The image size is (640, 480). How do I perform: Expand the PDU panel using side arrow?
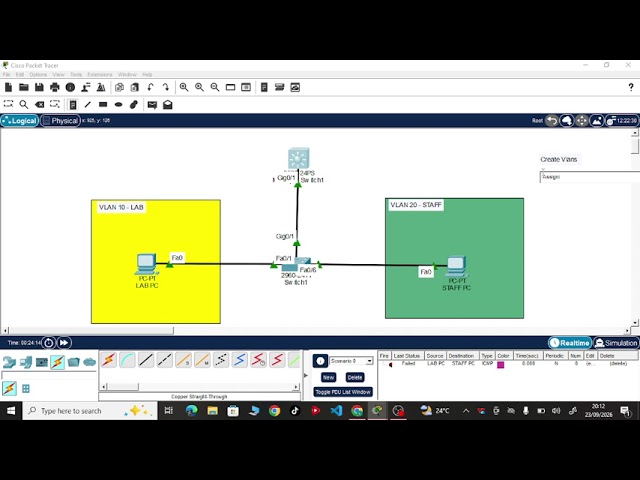point(306,376)
